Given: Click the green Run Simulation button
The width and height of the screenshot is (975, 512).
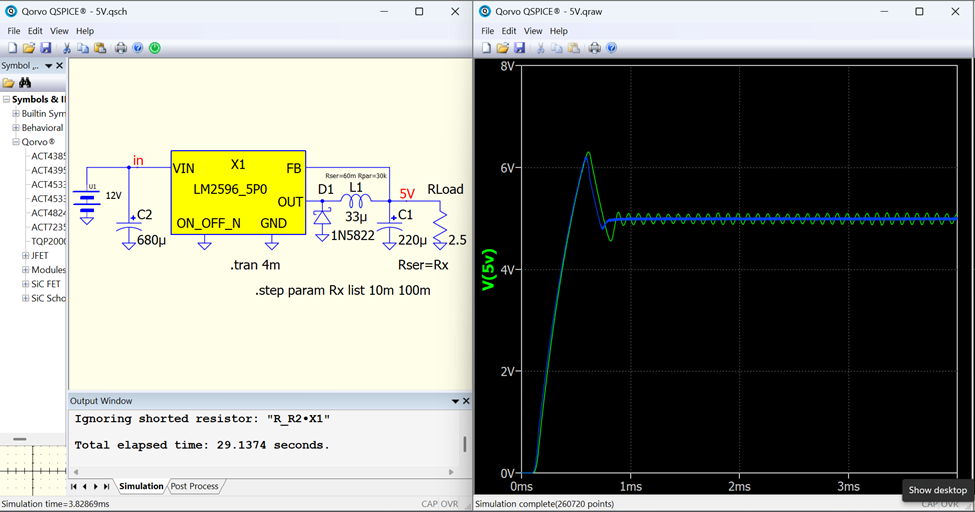Looking at the screenshot, I should (155, 48).
